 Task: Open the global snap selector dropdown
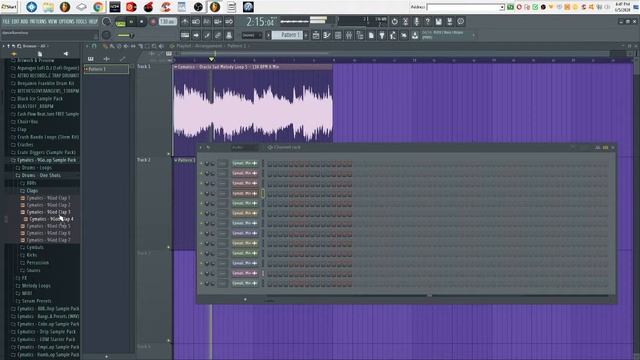click(x=251, y=35)
